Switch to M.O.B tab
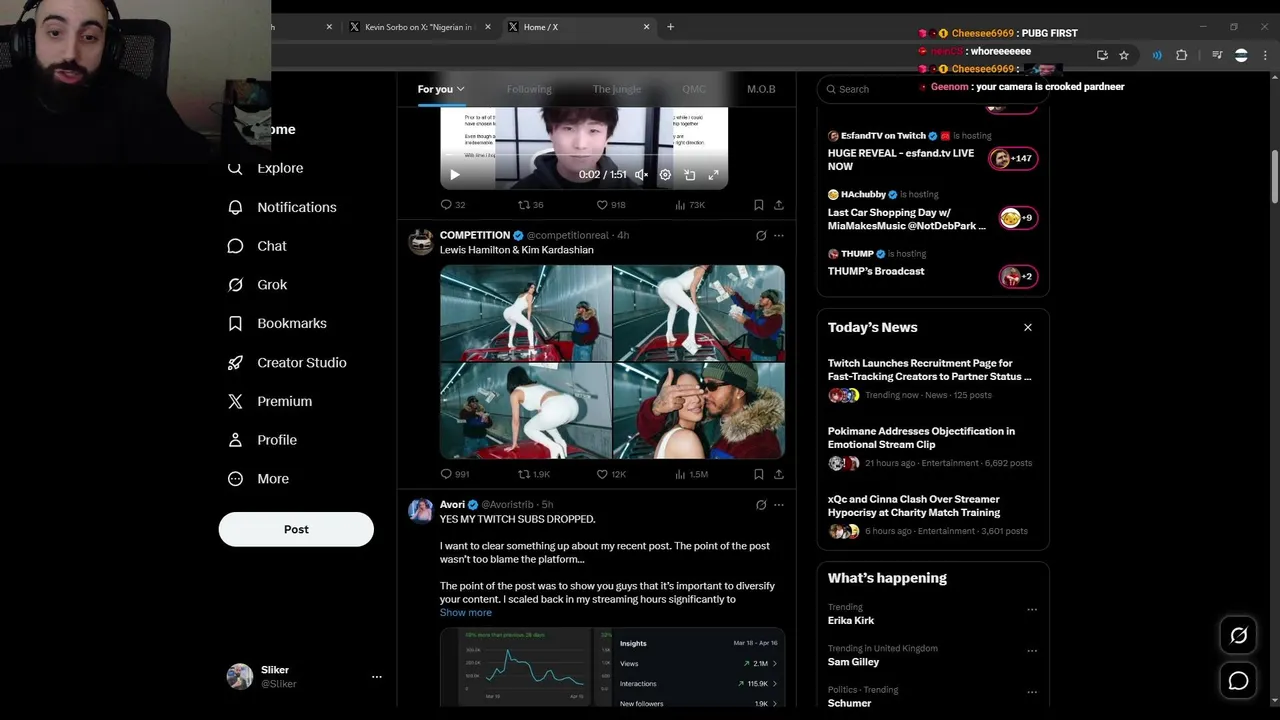This screenshot has width=1280, height=720. coord(761,89)
